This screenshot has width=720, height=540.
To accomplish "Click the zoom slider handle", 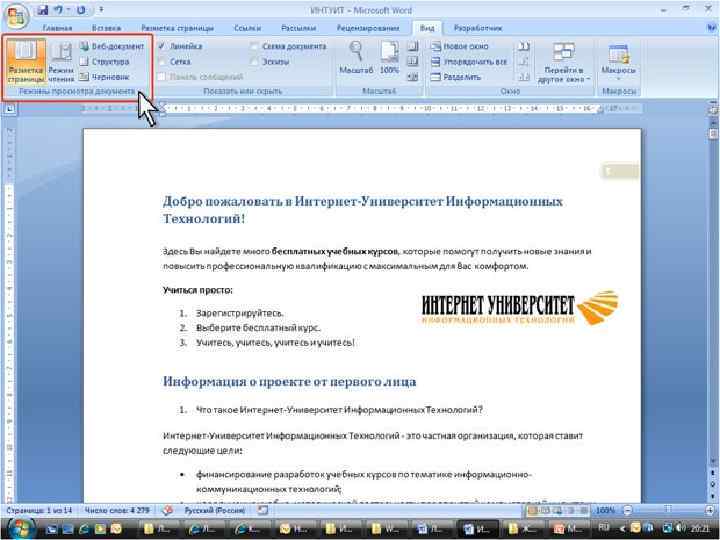I will [x=668, y=509].
